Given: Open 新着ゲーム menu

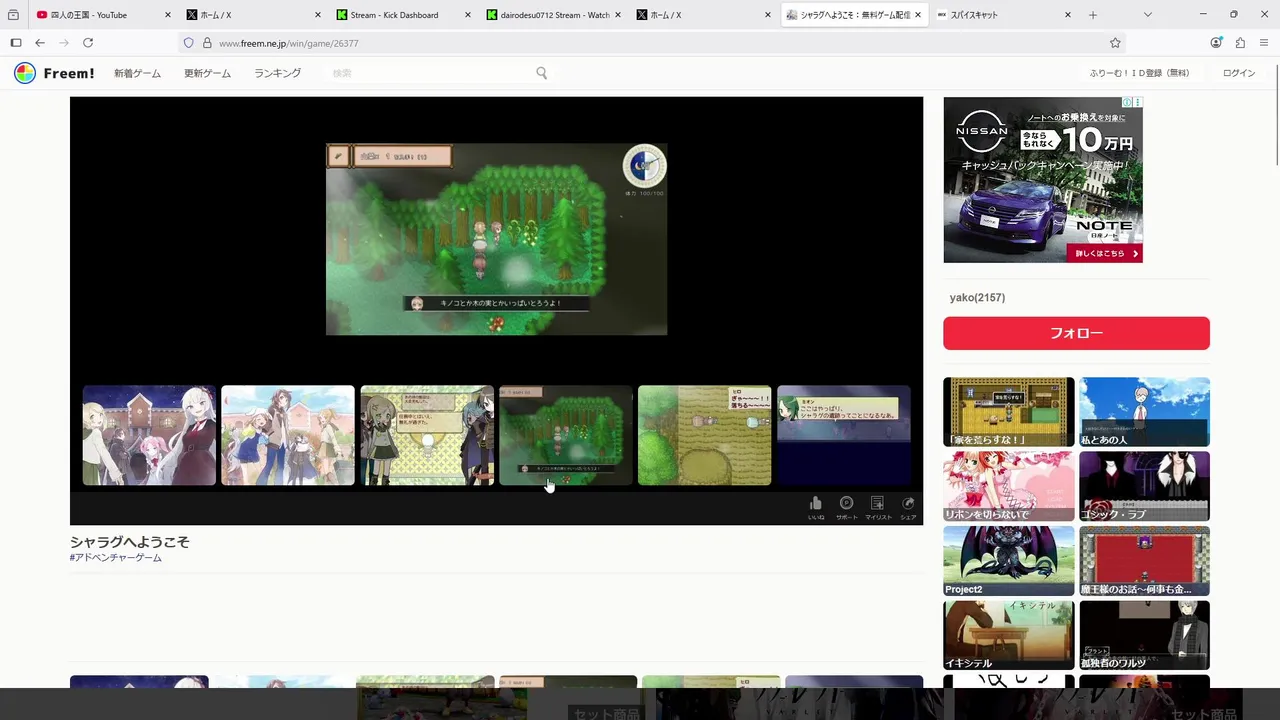Looking at the screenshot, I should [137, 74].
